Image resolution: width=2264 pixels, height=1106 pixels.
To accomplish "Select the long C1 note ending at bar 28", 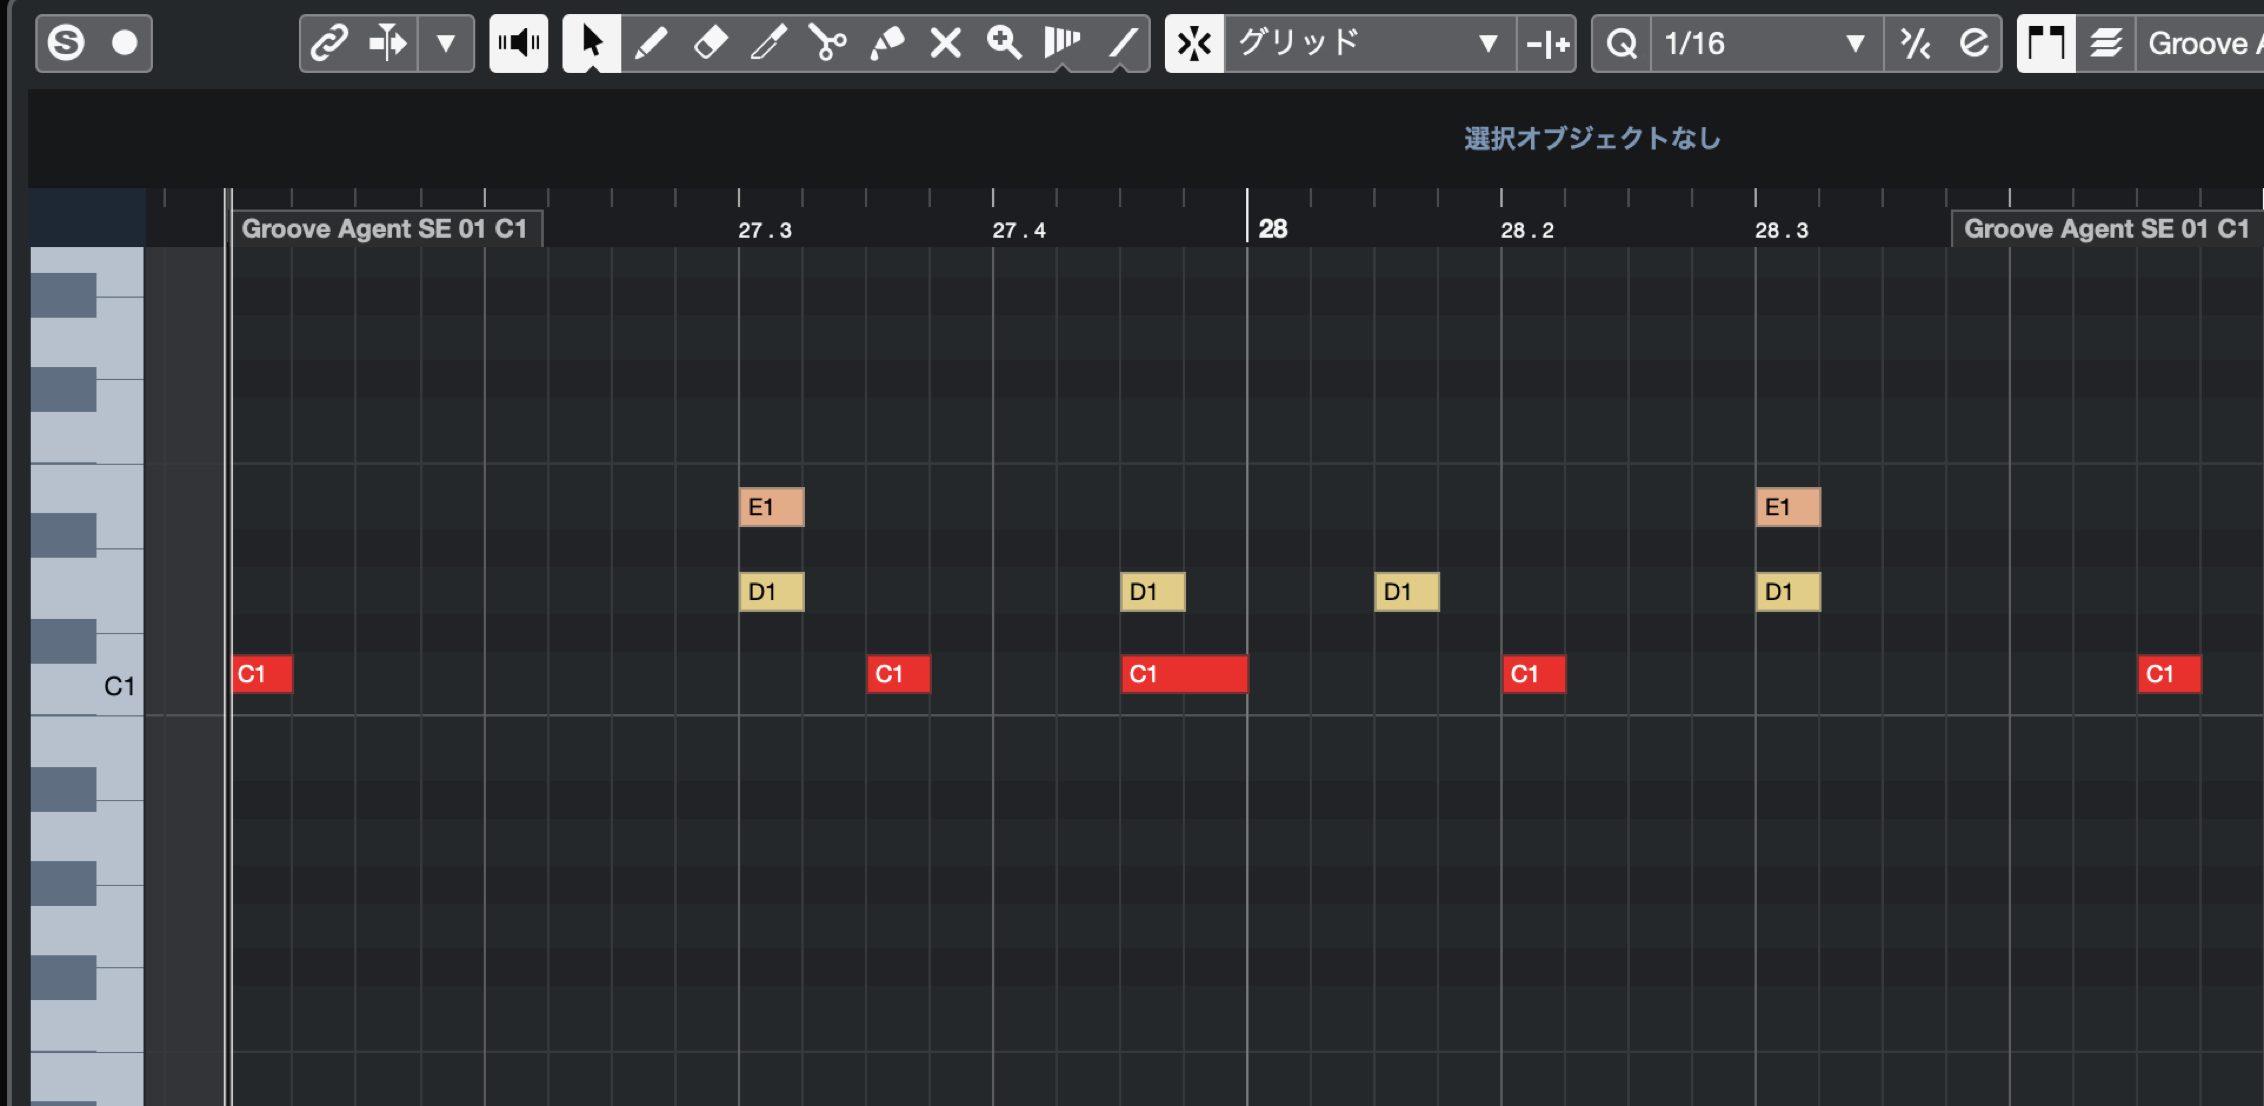I will point(1185,674).
